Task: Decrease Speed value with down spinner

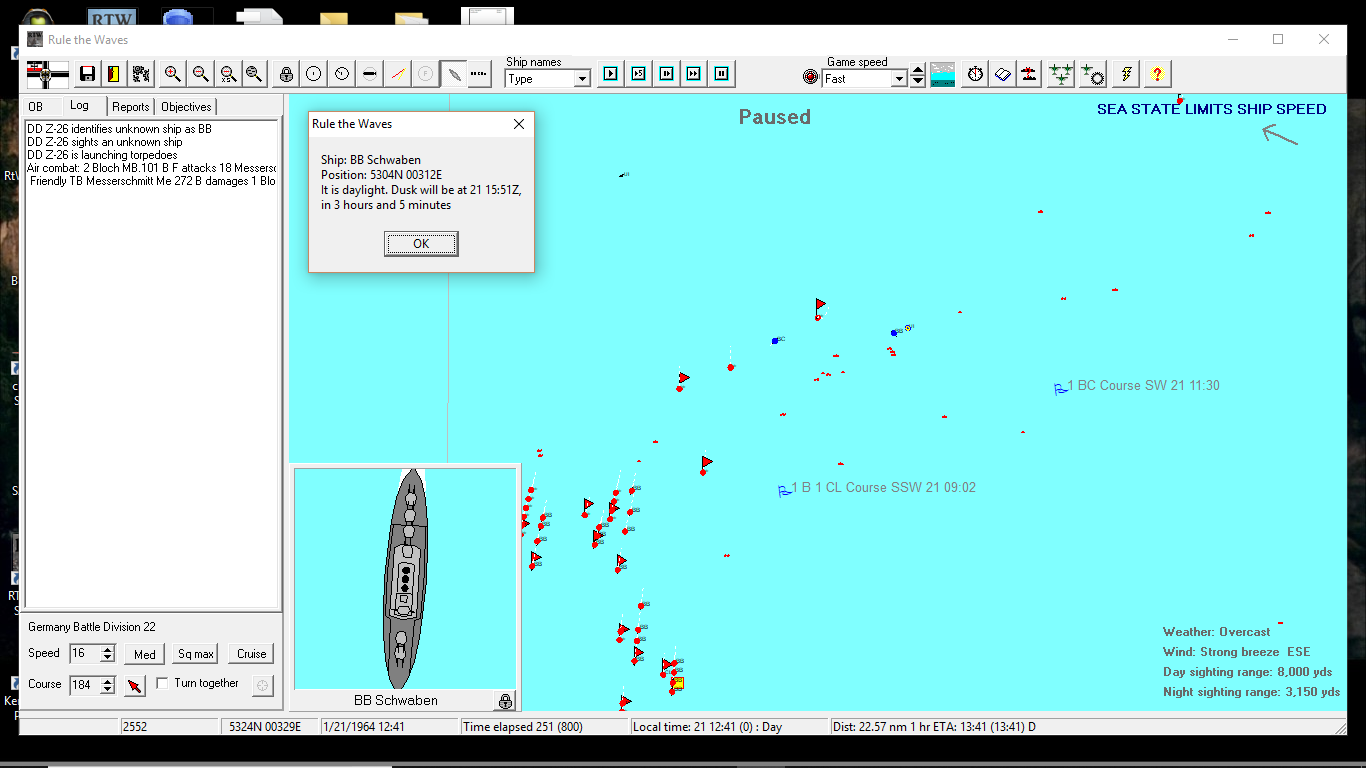Action: [x=108, y=659]
